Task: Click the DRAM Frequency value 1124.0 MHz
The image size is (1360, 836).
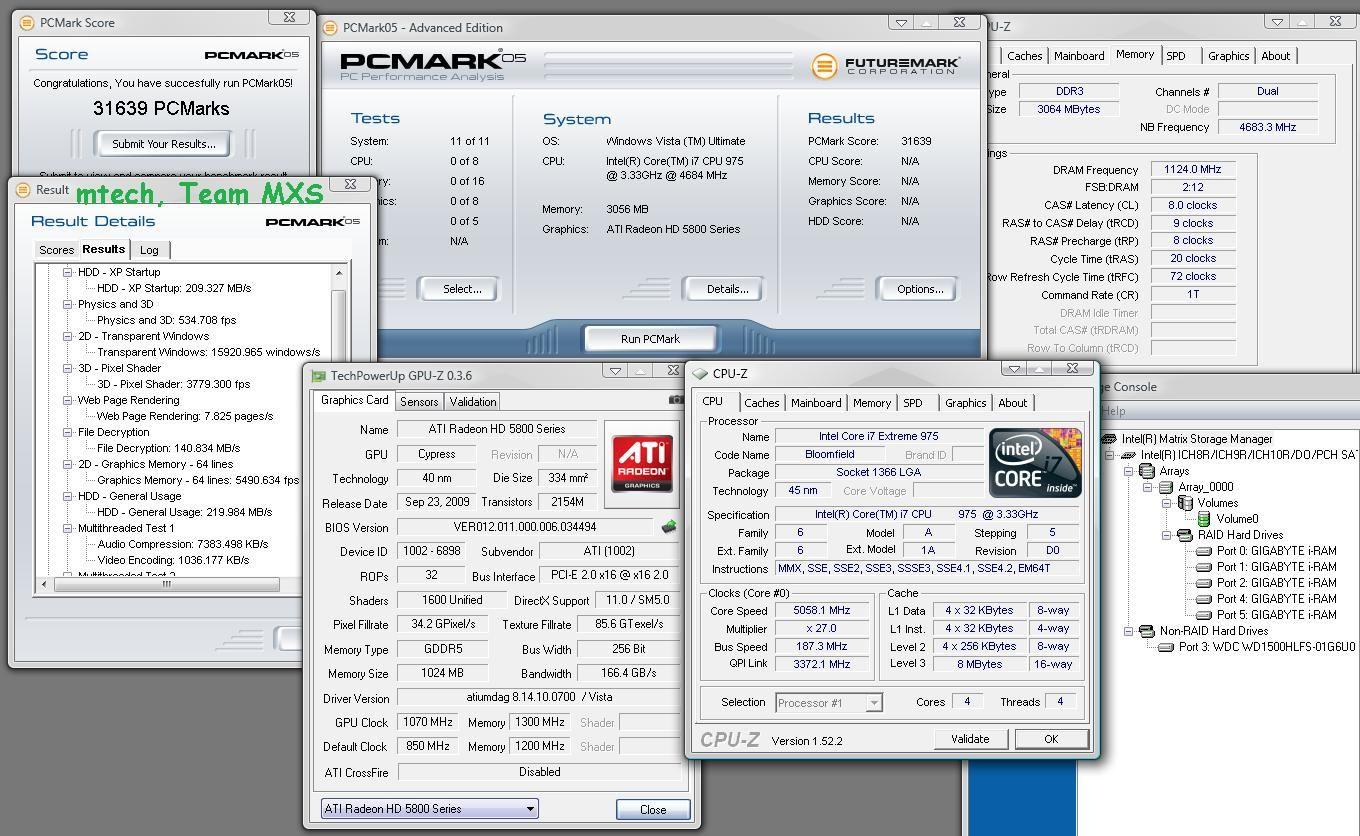Action: [1193, 170]
